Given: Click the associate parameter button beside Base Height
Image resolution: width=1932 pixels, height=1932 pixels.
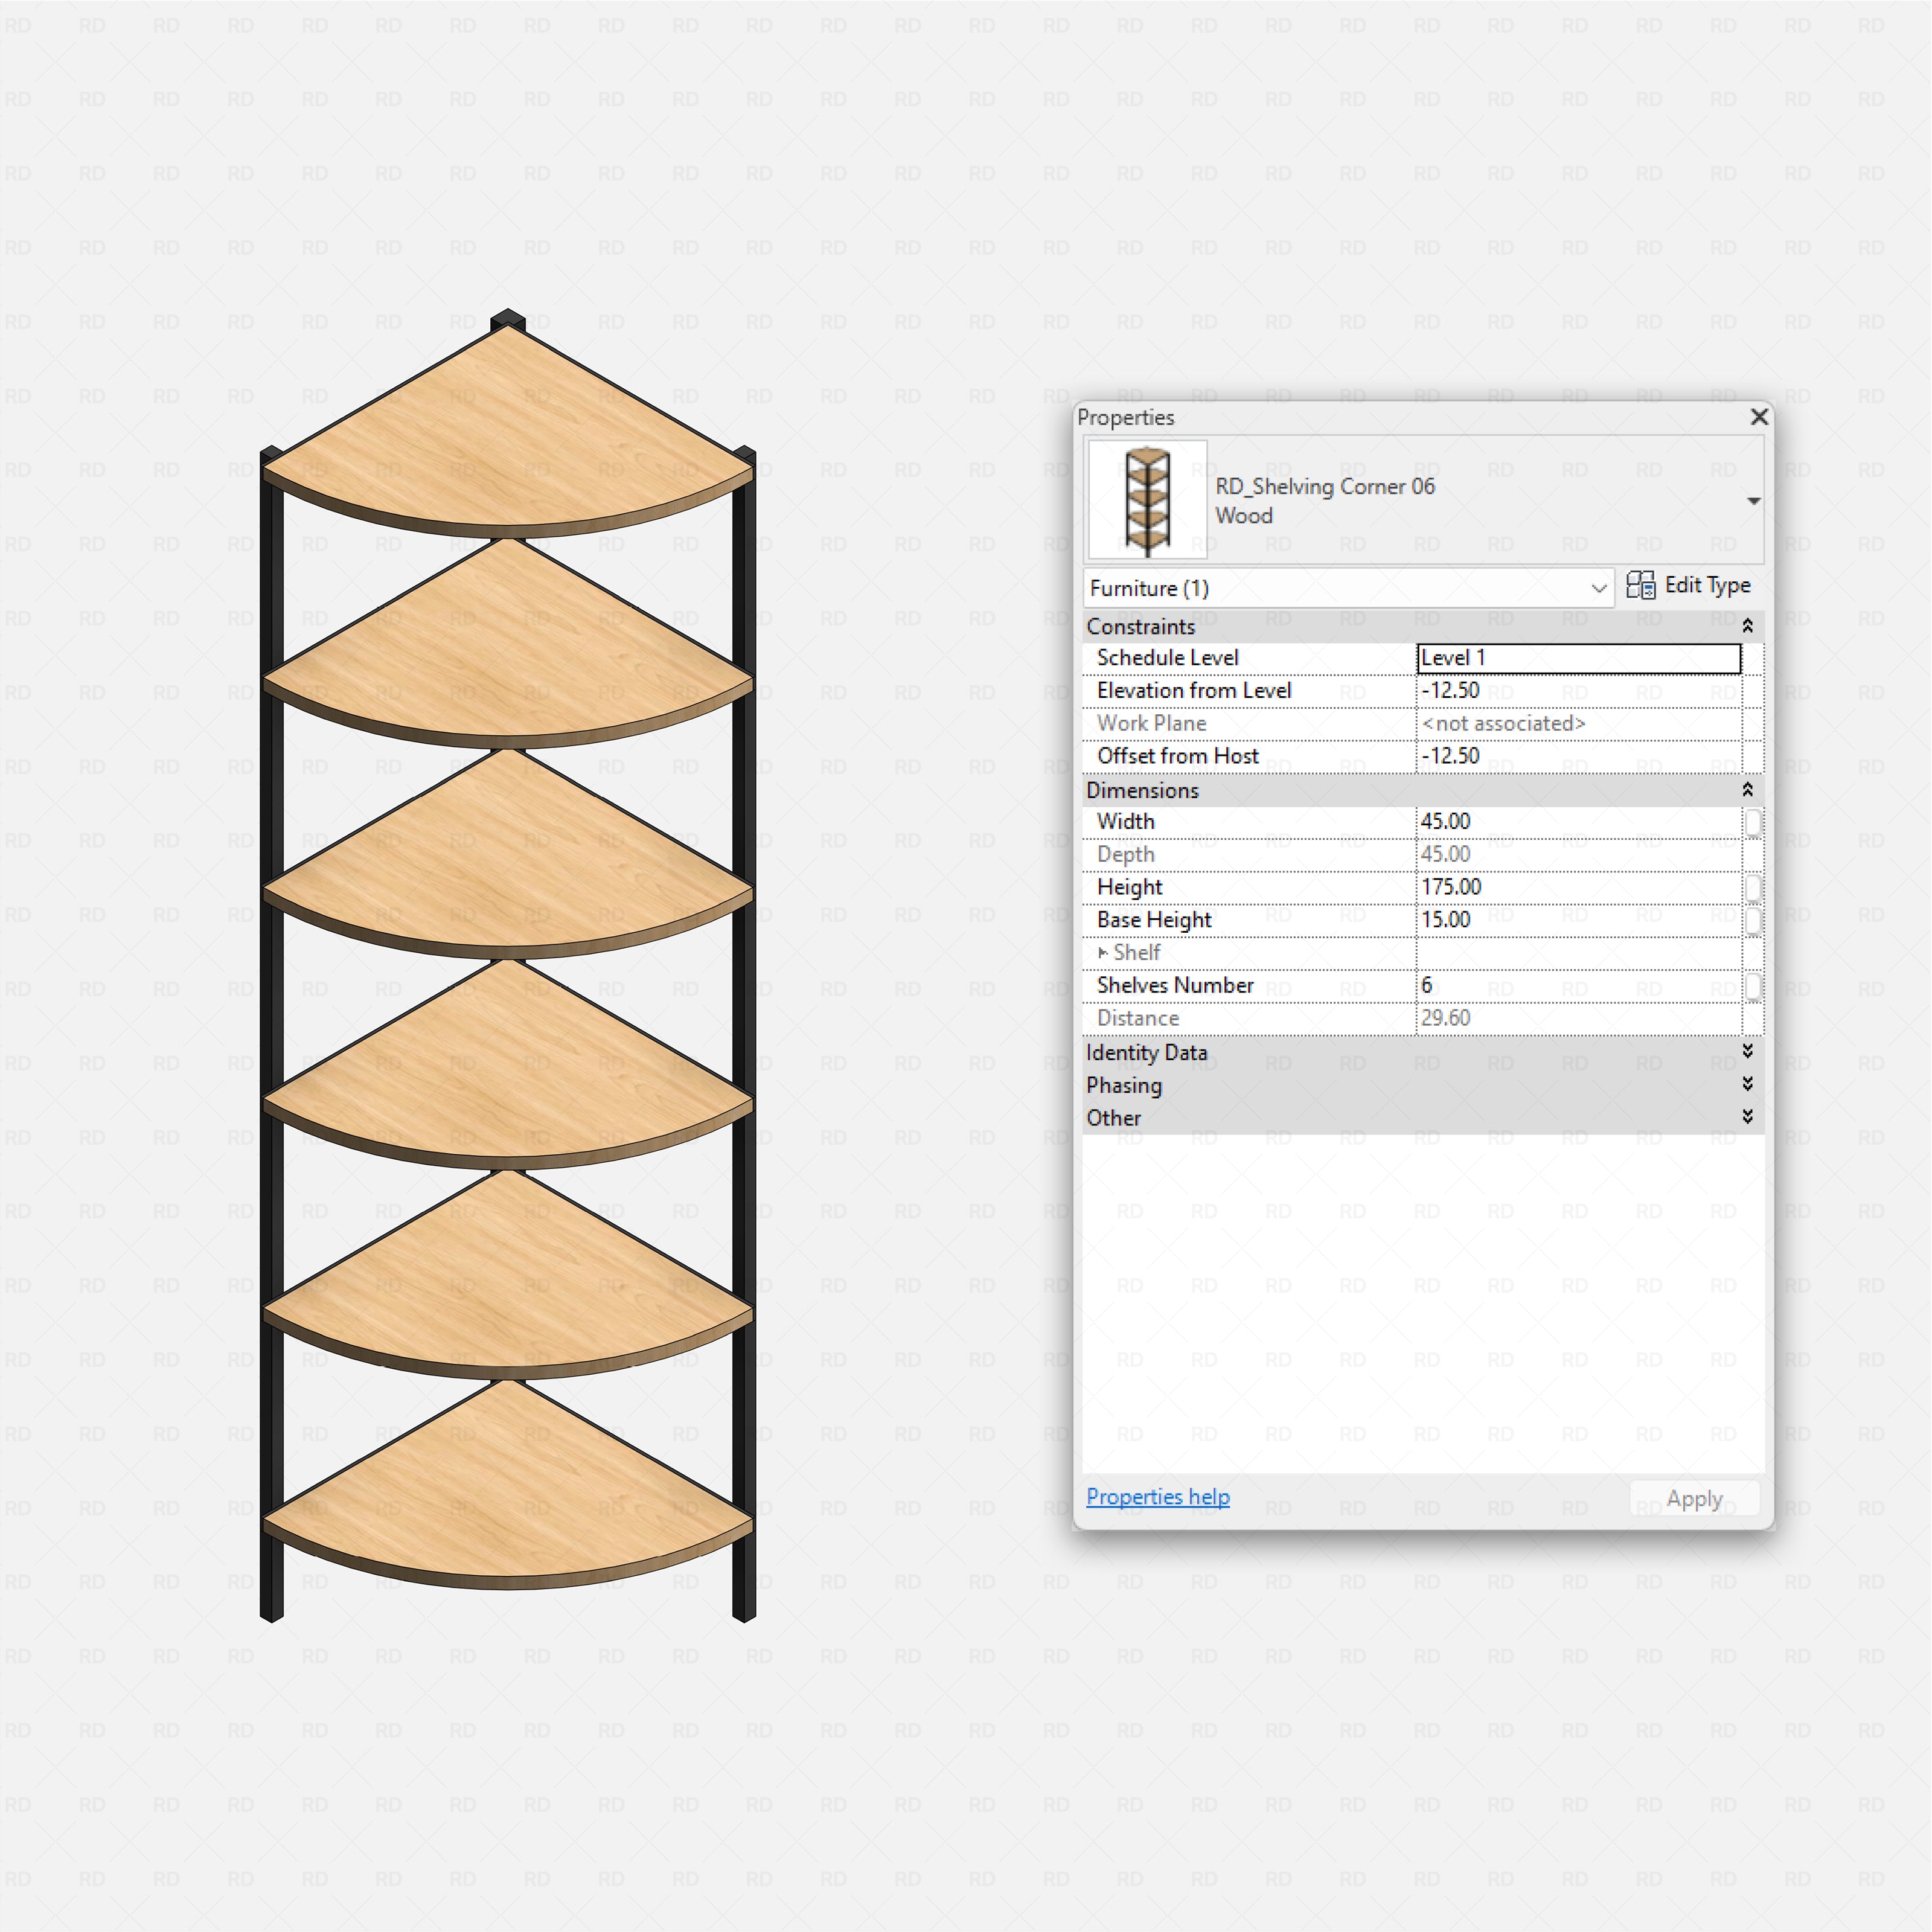Looking at the screenshot, I should pyautogui.click(x=1752, y=919).
